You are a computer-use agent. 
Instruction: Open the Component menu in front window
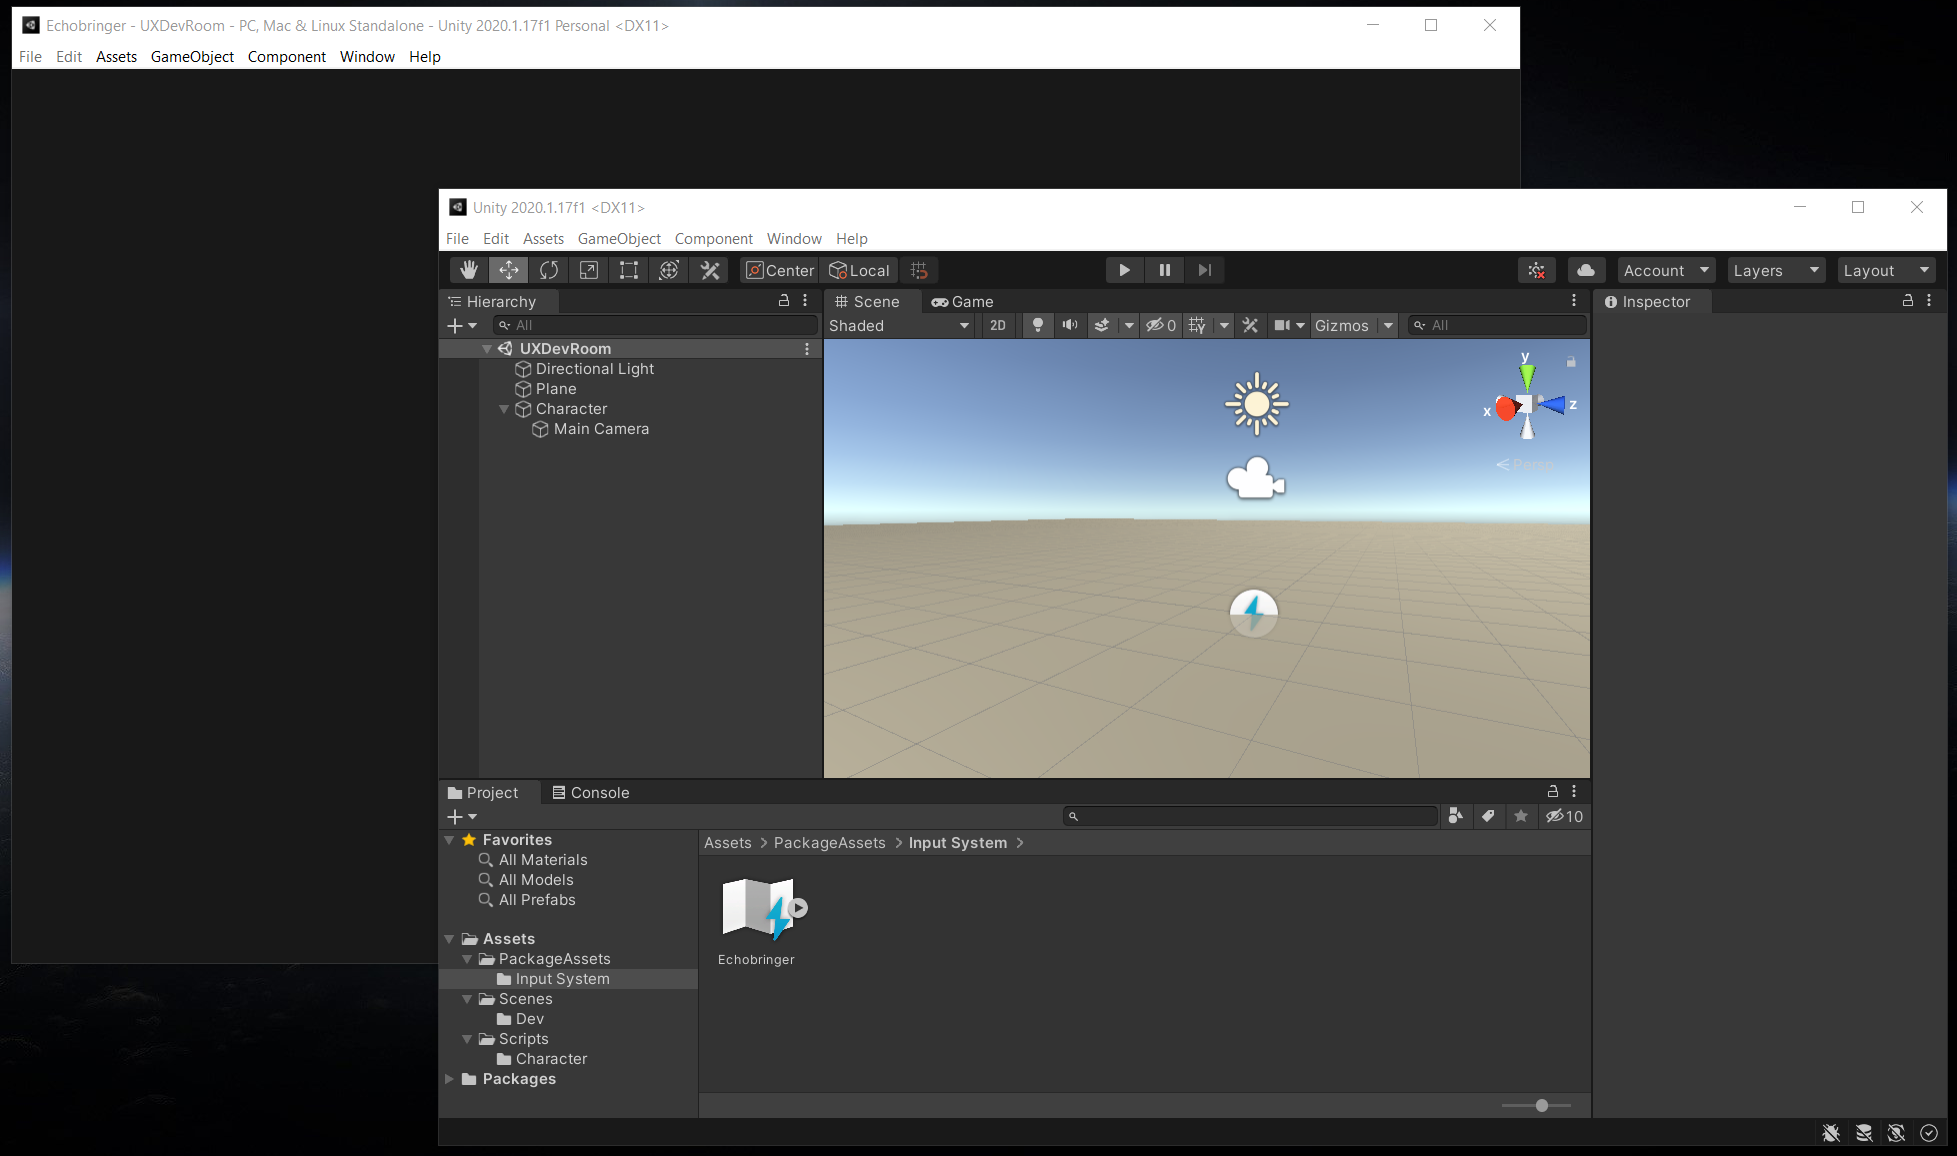tap(713, 238)
